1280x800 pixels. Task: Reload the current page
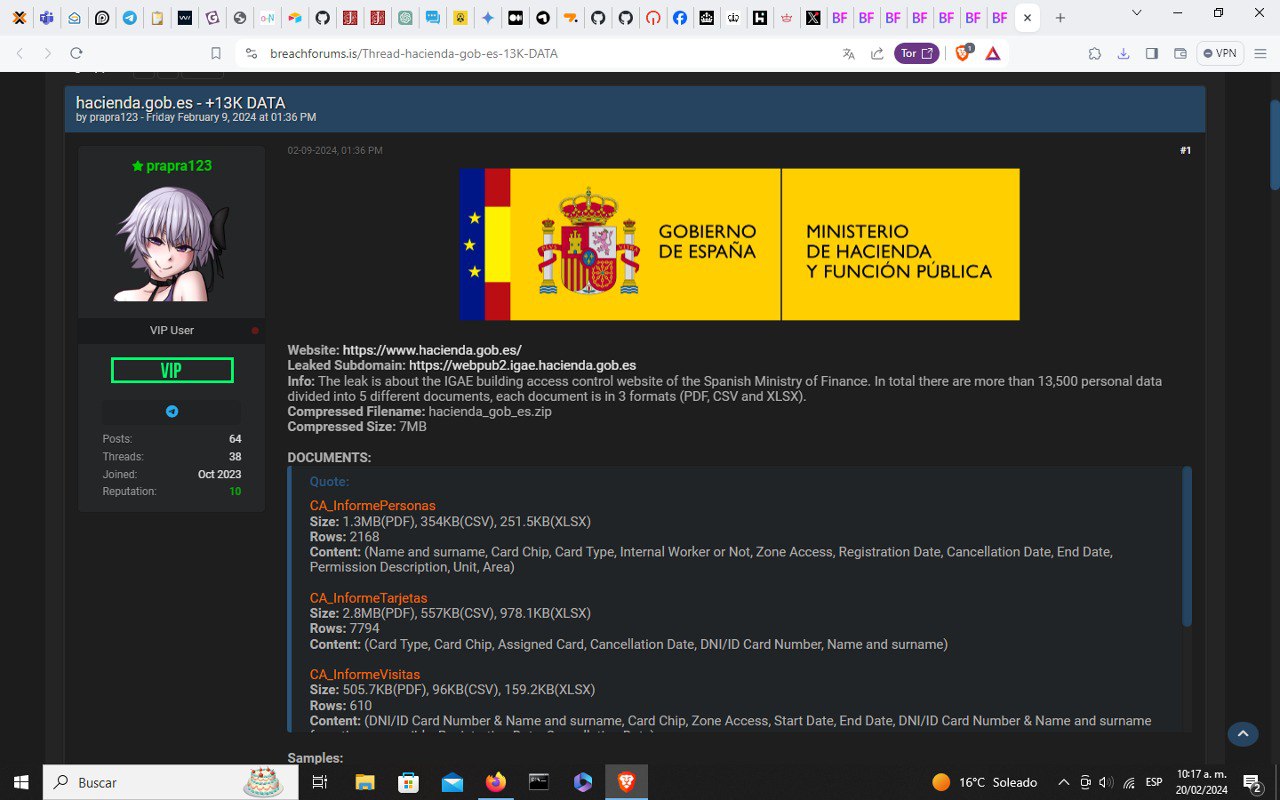[76, 53]
